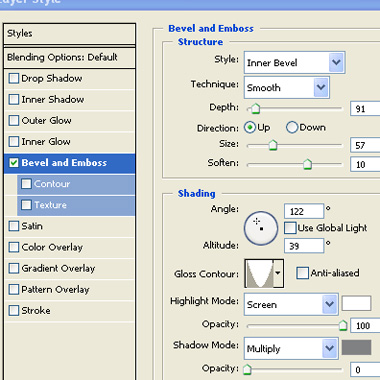Screen dimensions: 380x380
Task: Select the Inner Shadow effect row
Action: [70, 100]
